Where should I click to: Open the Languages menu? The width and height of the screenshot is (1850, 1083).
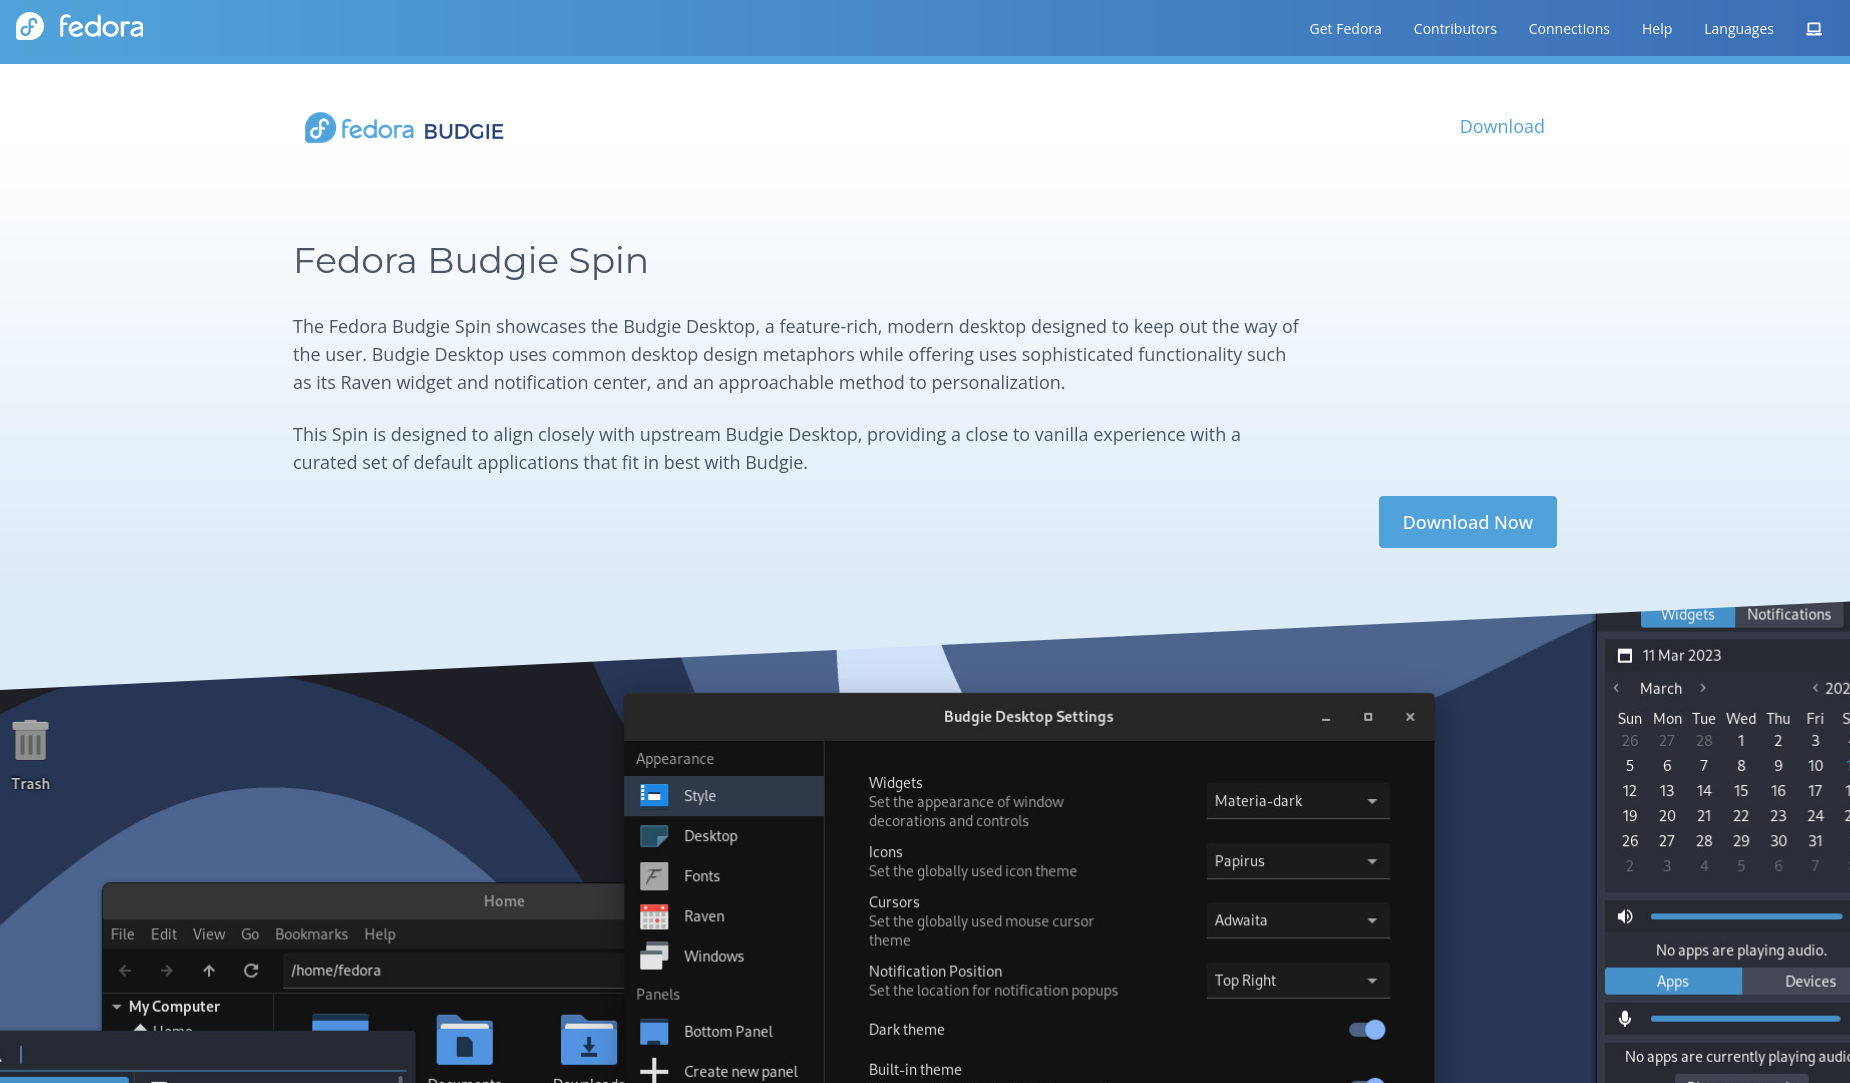click(x=1739, y=29)
